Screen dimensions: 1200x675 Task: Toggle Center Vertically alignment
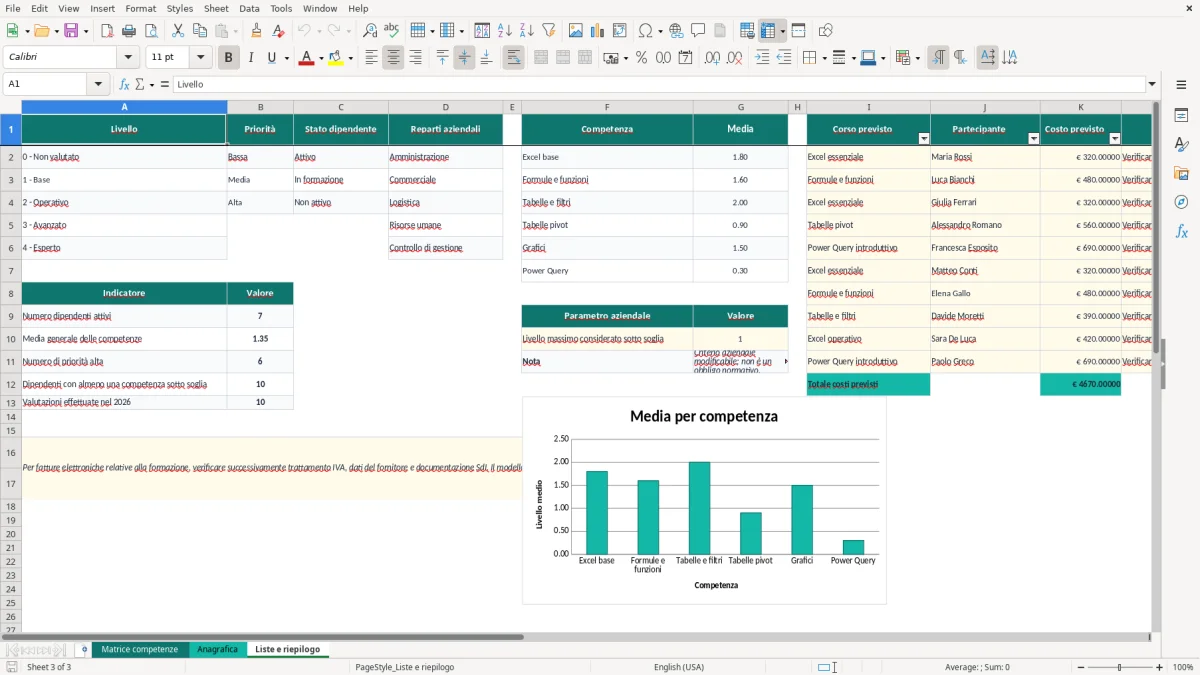(464, 58)
